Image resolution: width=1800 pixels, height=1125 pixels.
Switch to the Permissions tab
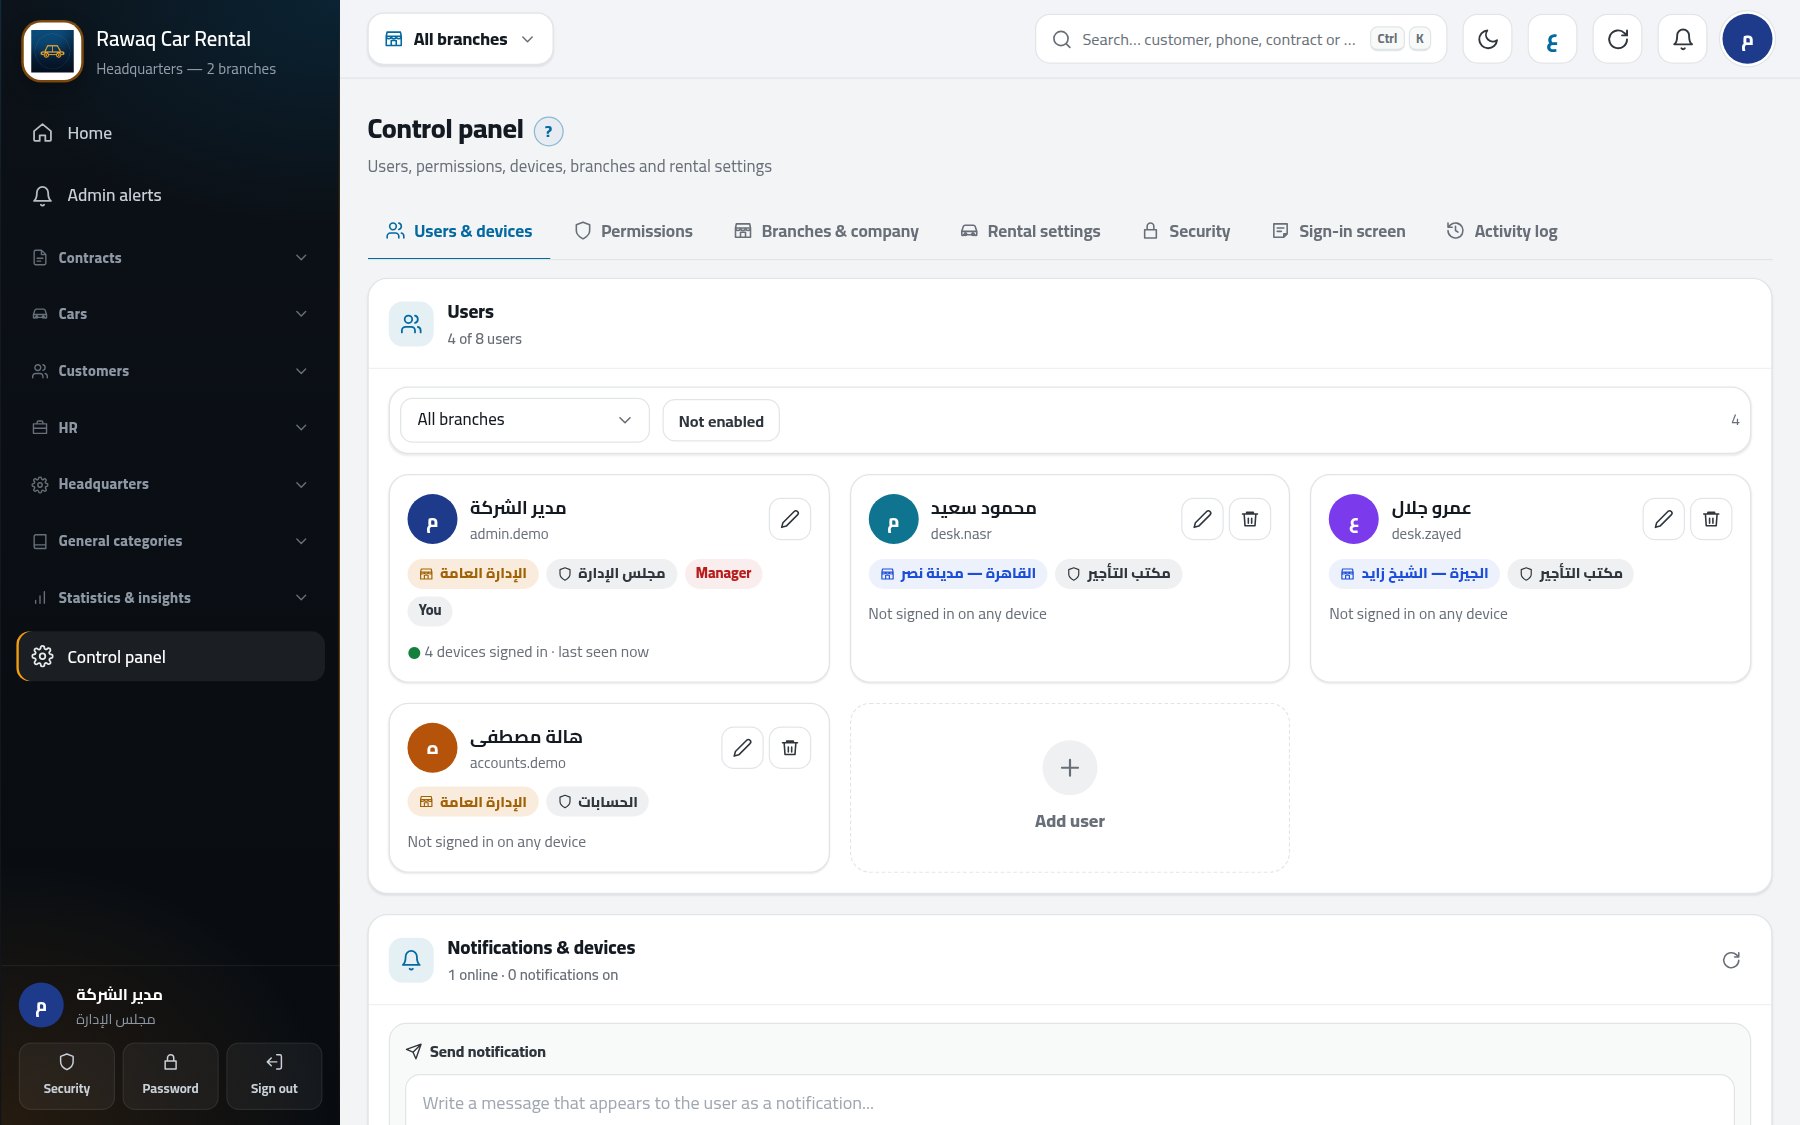pyautogui.click(x=633, y=231)
